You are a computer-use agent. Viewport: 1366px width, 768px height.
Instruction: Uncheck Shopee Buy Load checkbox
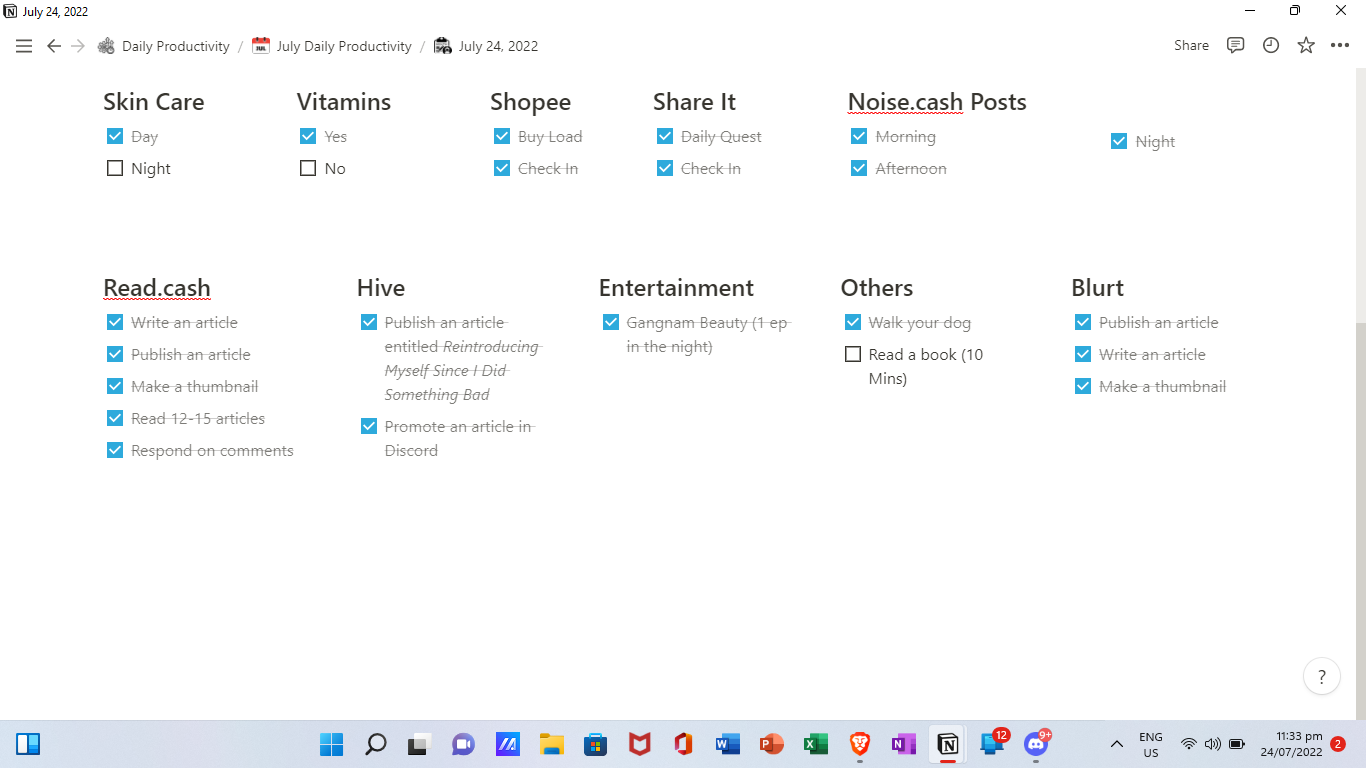point(501,136)
